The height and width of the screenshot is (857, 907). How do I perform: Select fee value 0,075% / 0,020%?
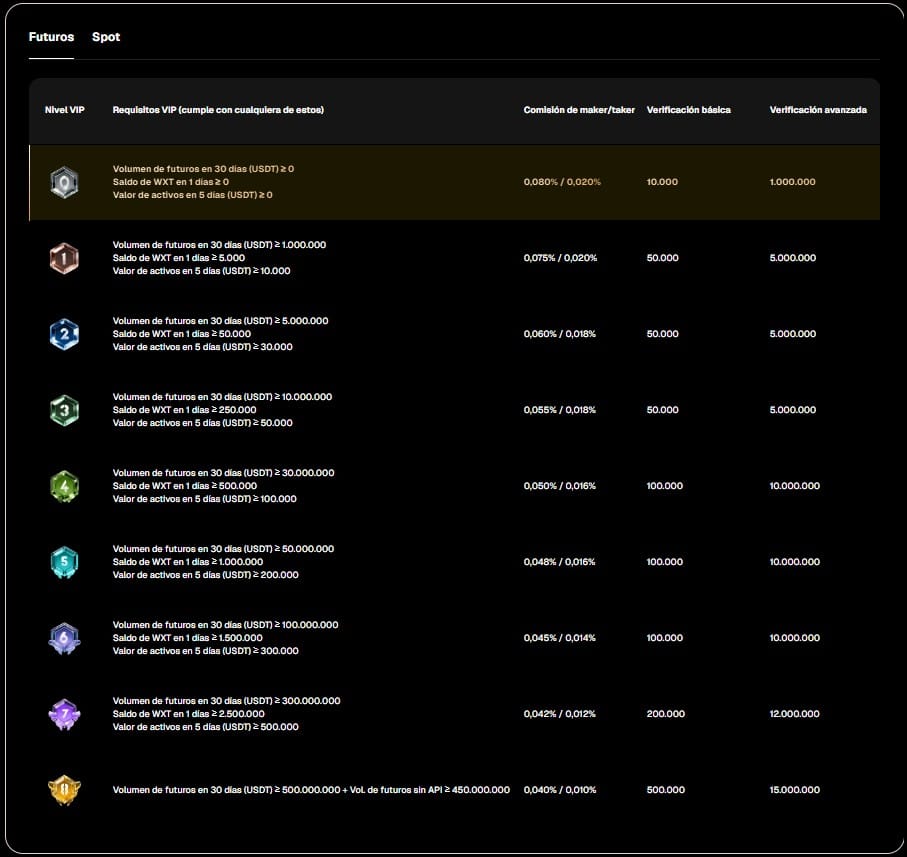[x=561, y=258]
